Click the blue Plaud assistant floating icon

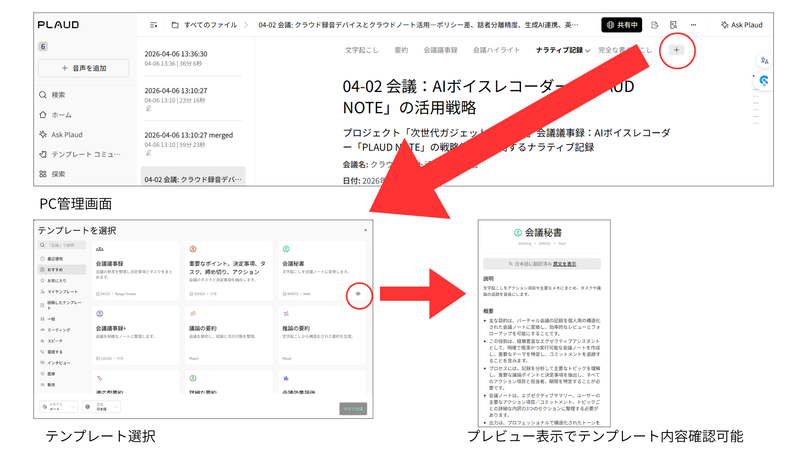(x=764, y=81)
